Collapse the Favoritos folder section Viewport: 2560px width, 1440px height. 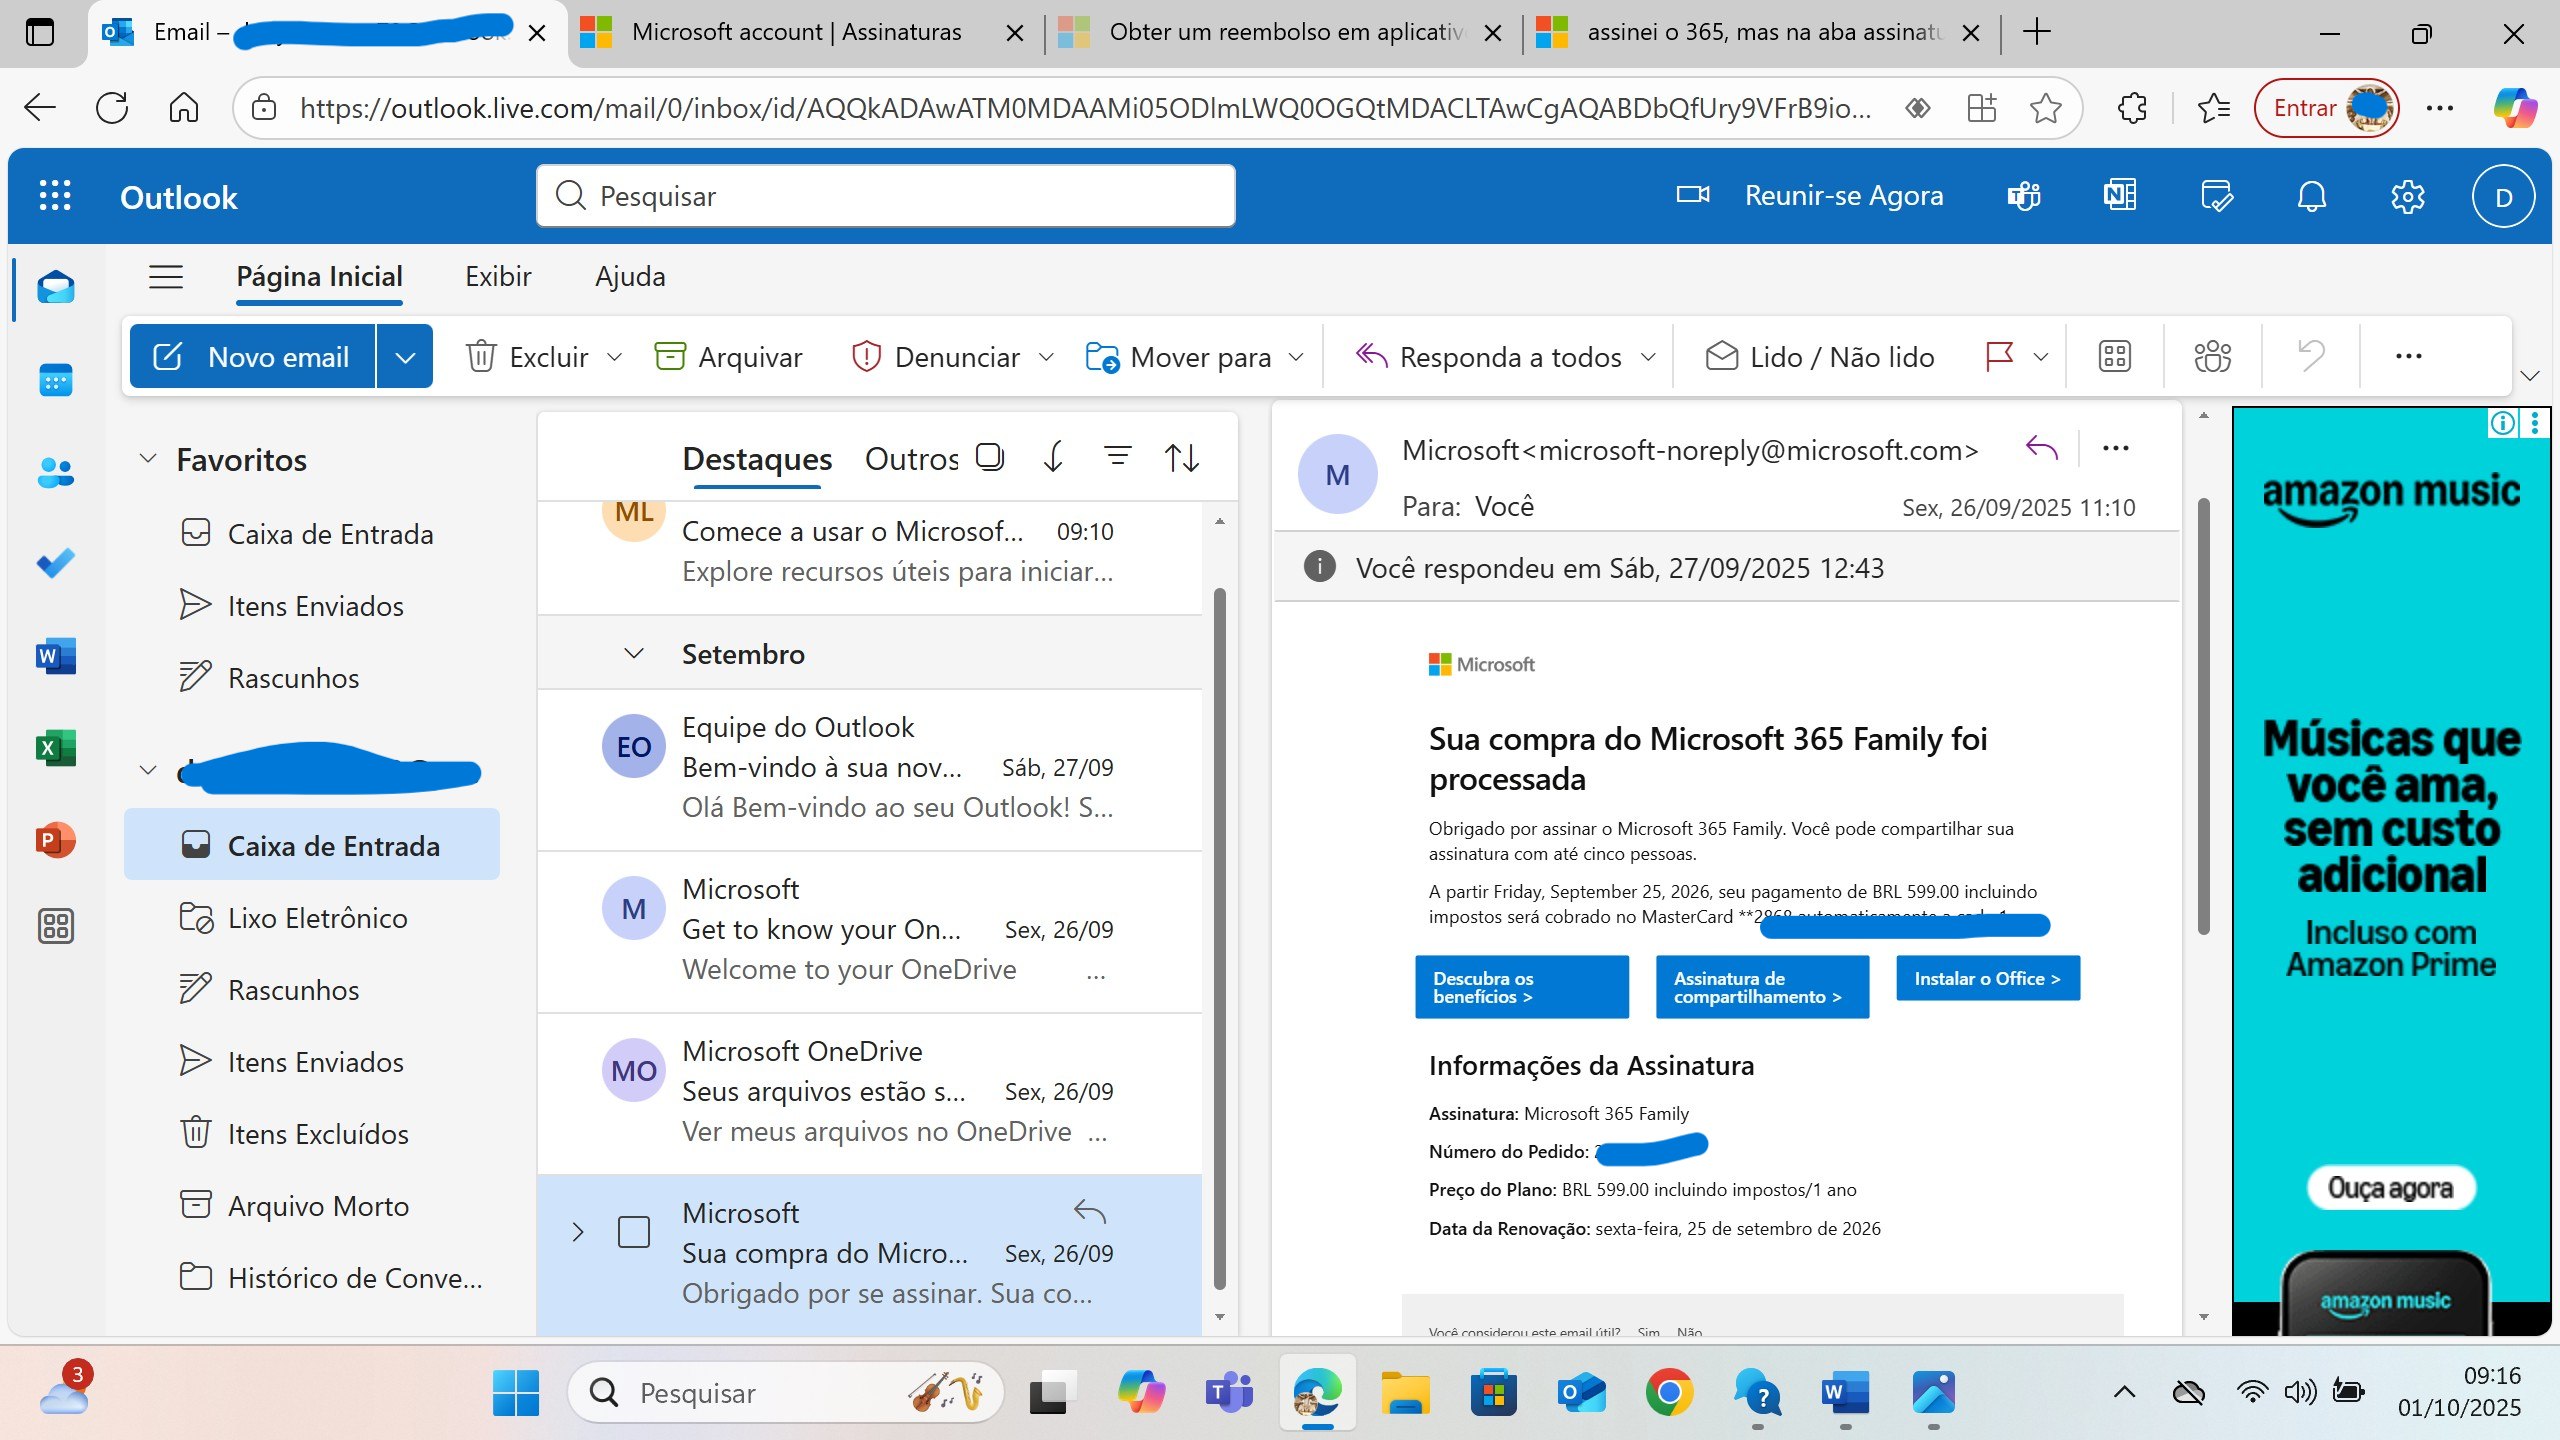pos(148,459)
